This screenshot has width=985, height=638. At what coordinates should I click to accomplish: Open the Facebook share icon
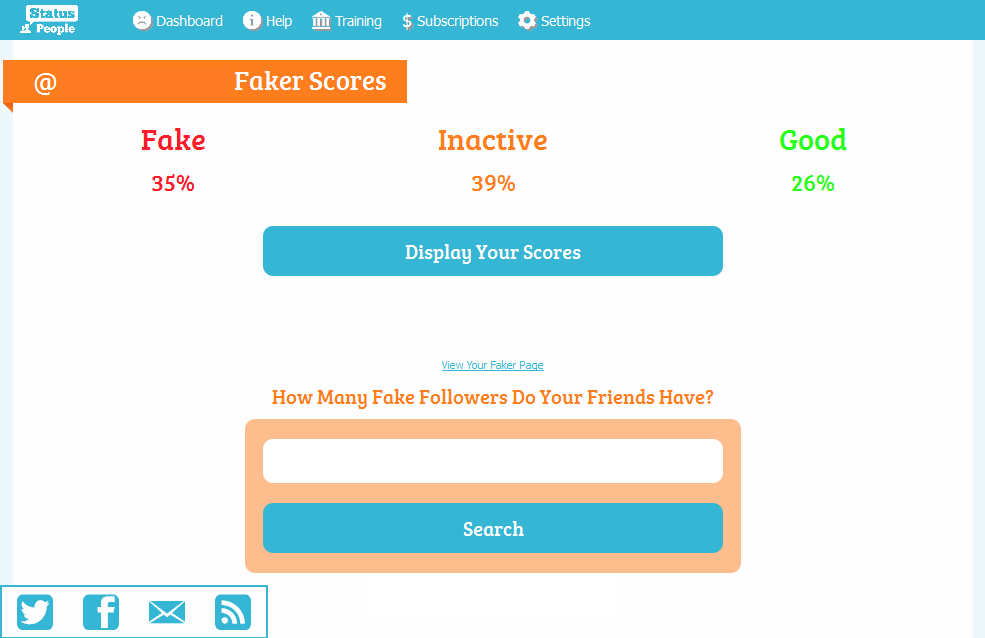[x=101, y=612]
